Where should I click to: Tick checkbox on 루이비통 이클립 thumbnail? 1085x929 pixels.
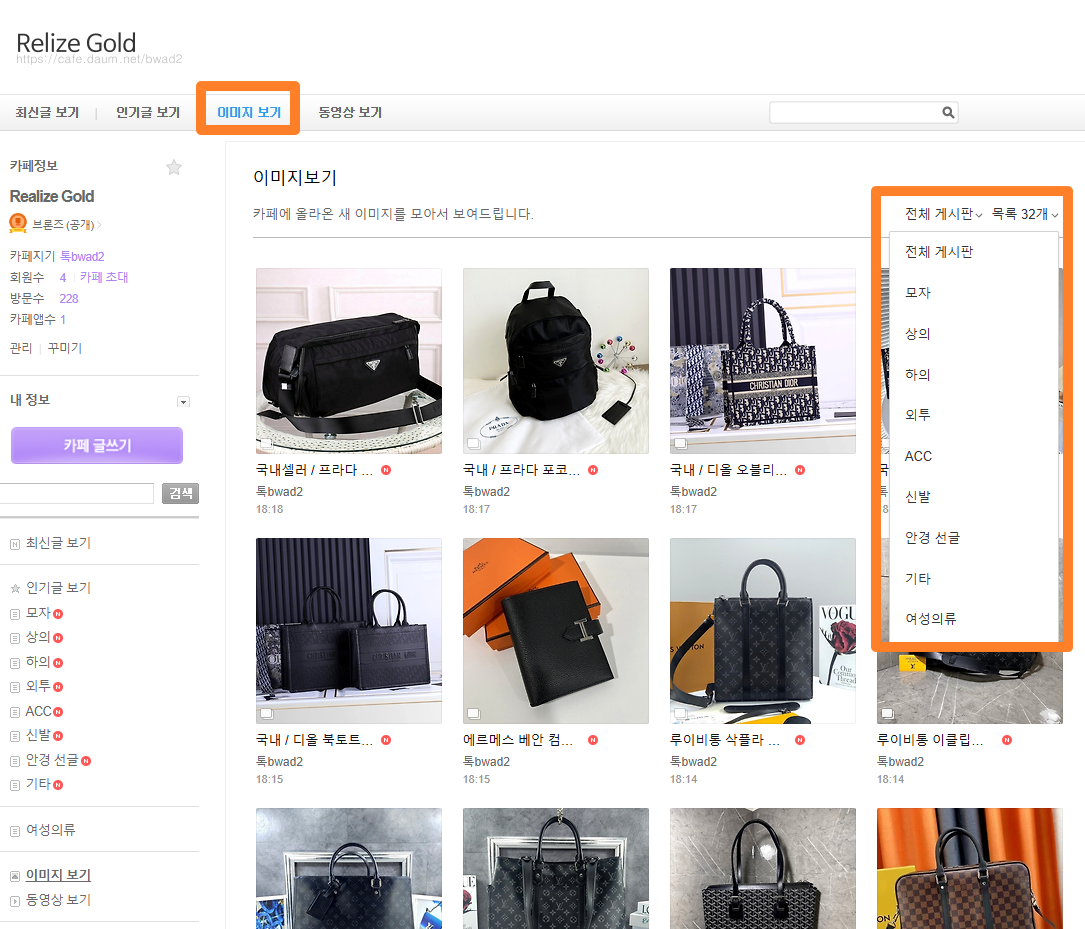[887, 713]
